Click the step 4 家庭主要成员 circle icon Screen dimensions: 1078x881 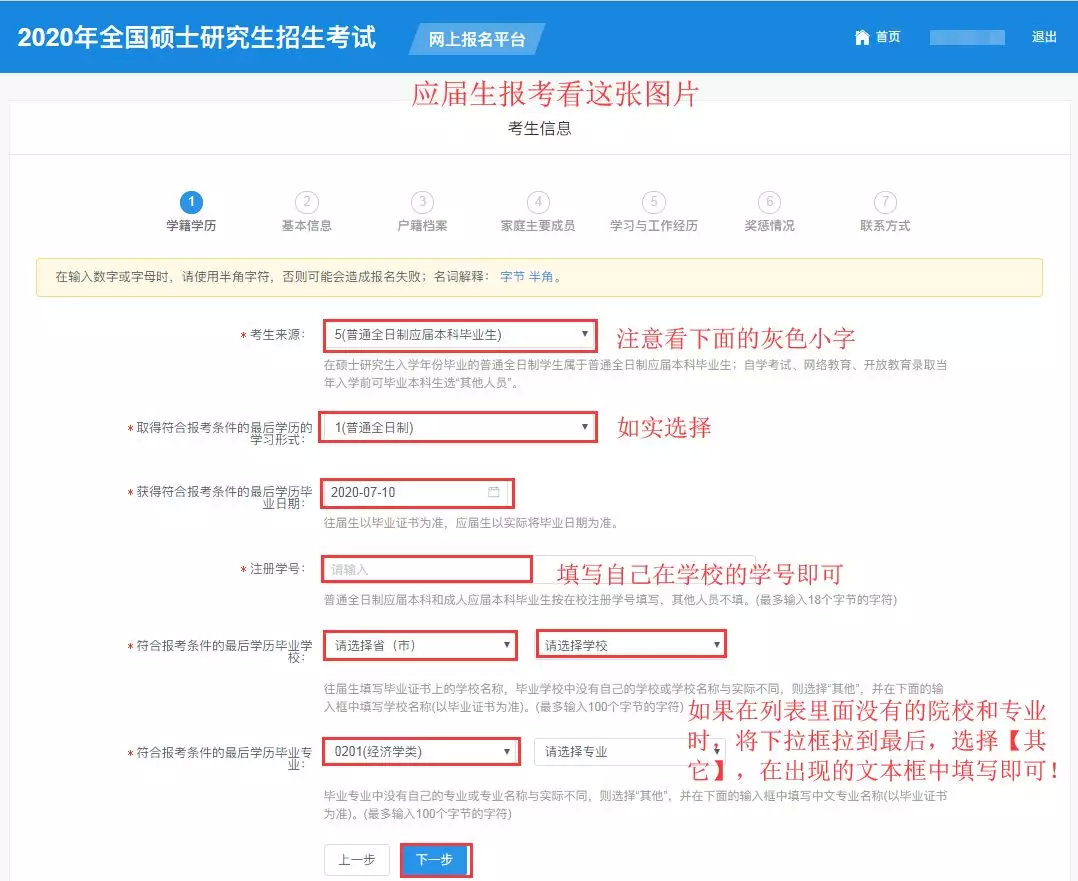click(x=538, y=200)
